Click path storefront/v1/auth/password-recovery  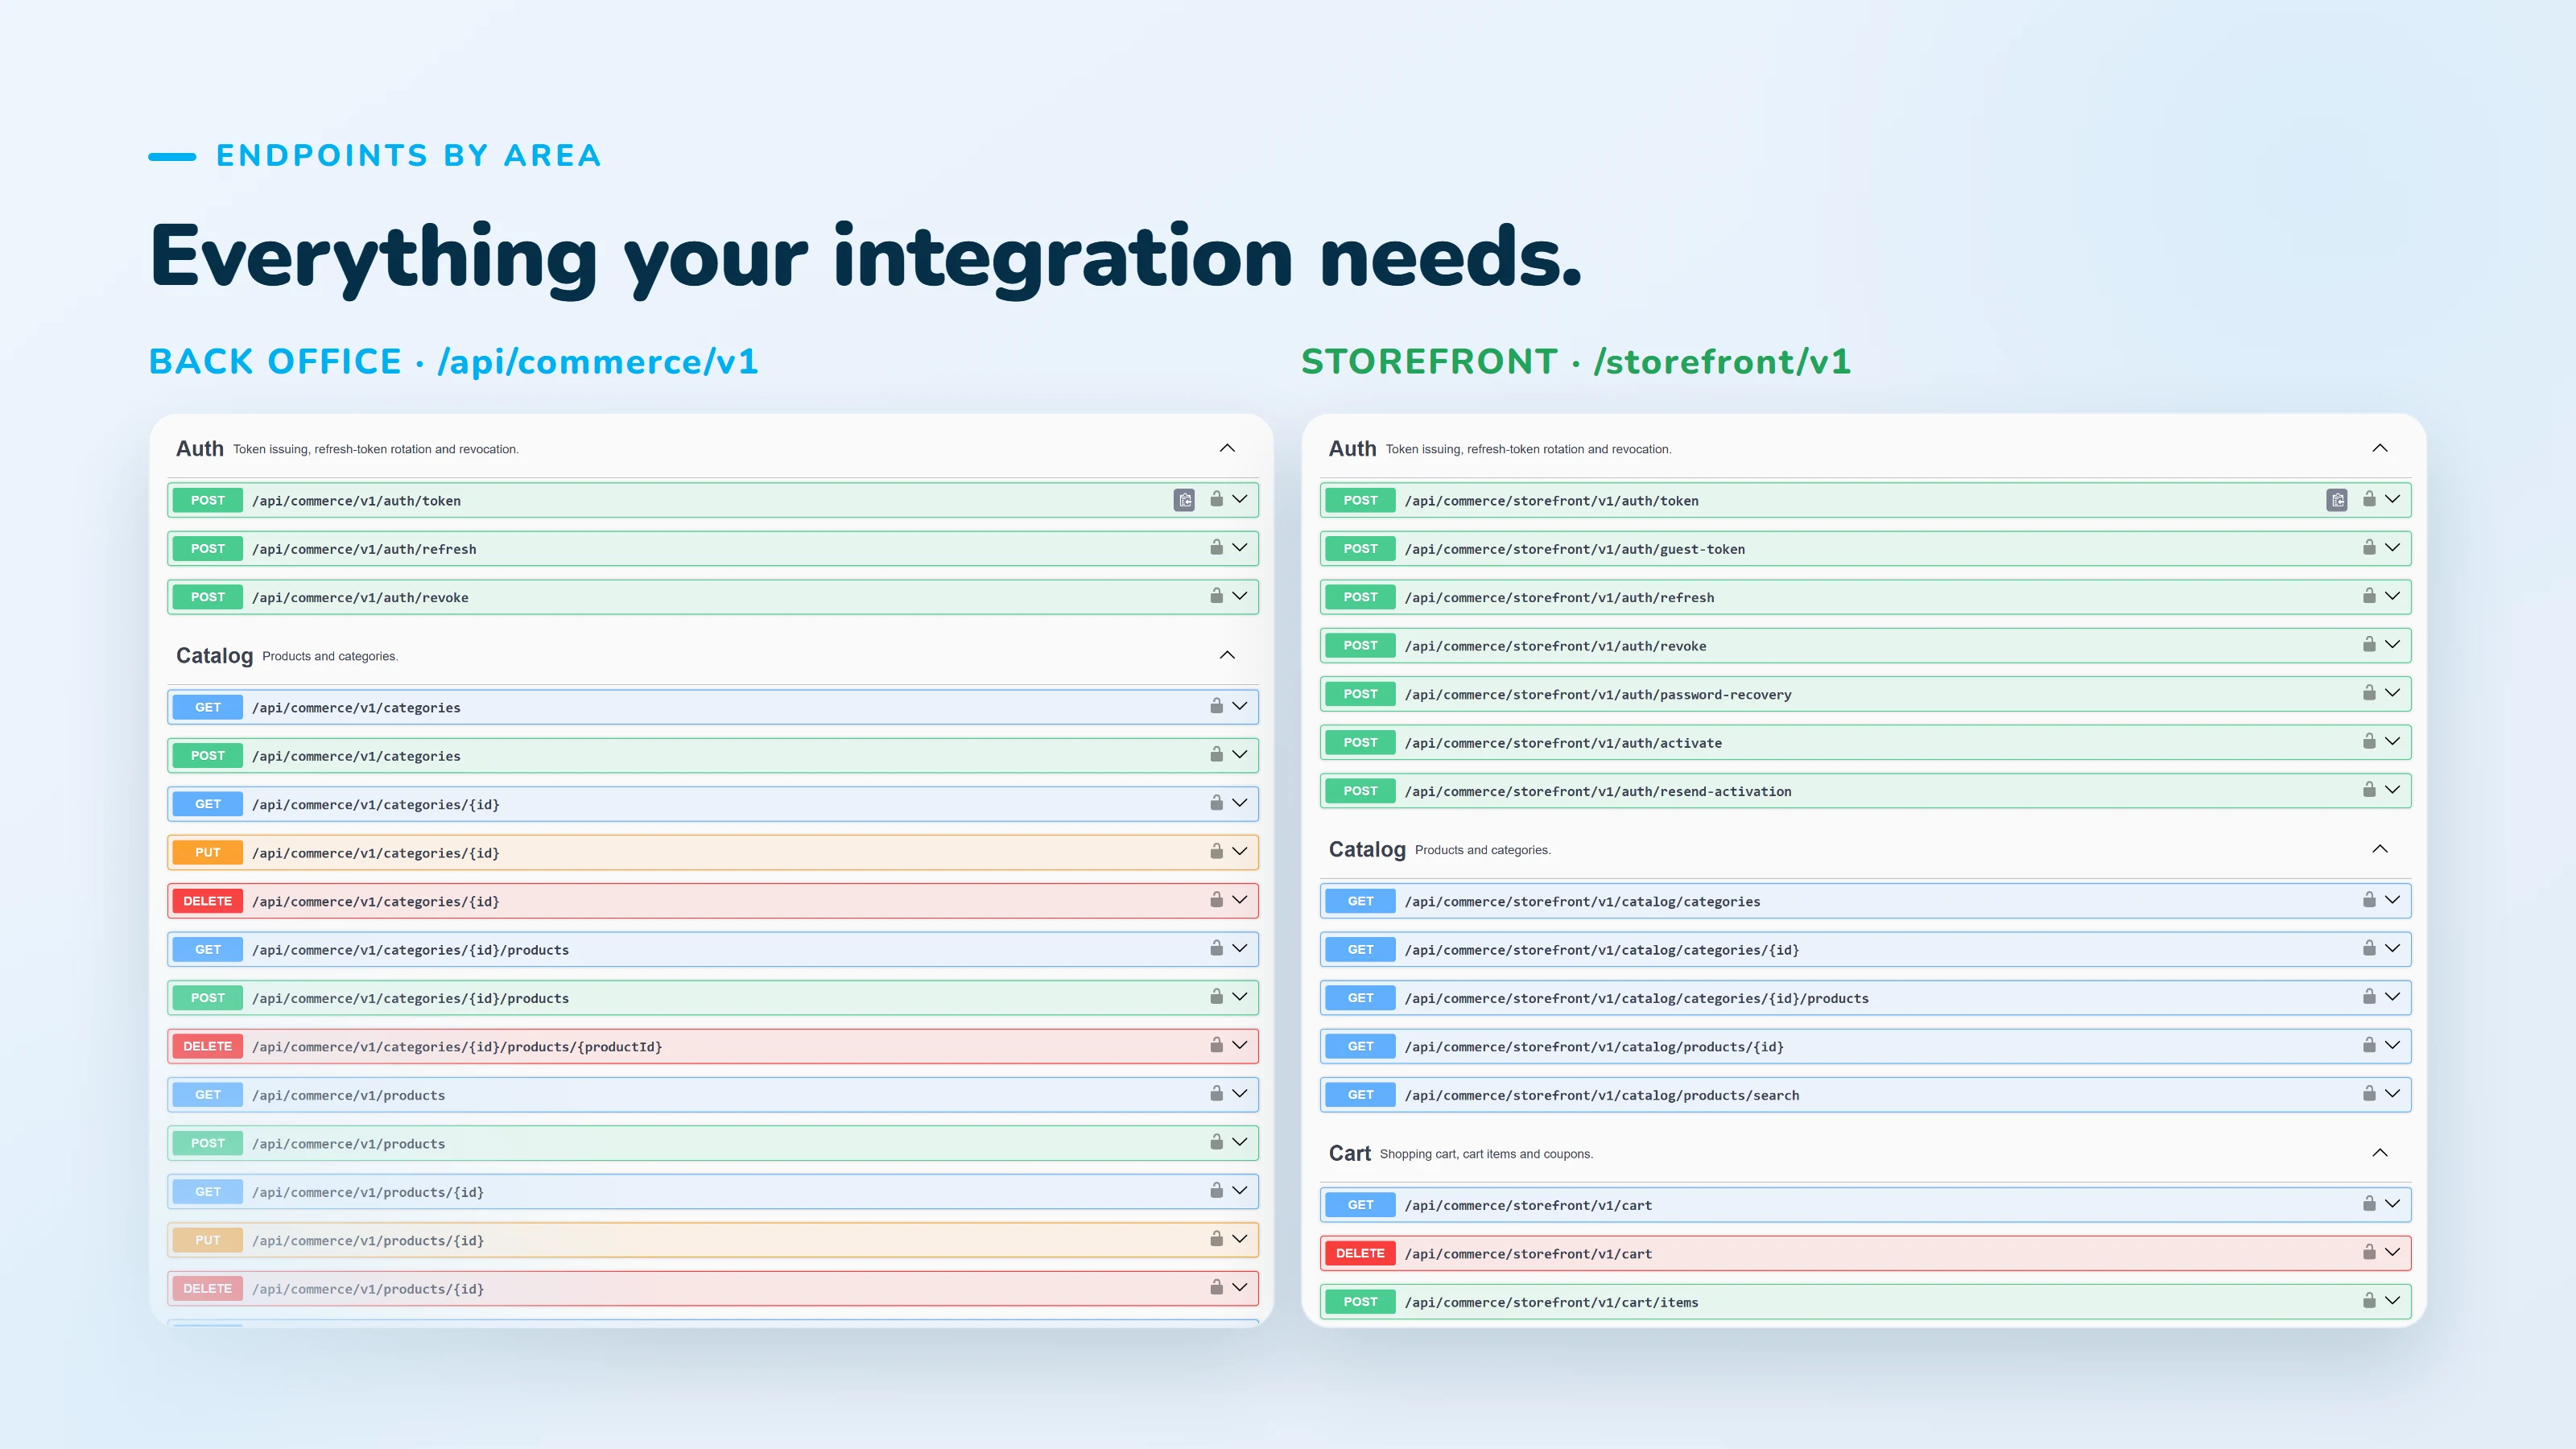click(1598, 695)
